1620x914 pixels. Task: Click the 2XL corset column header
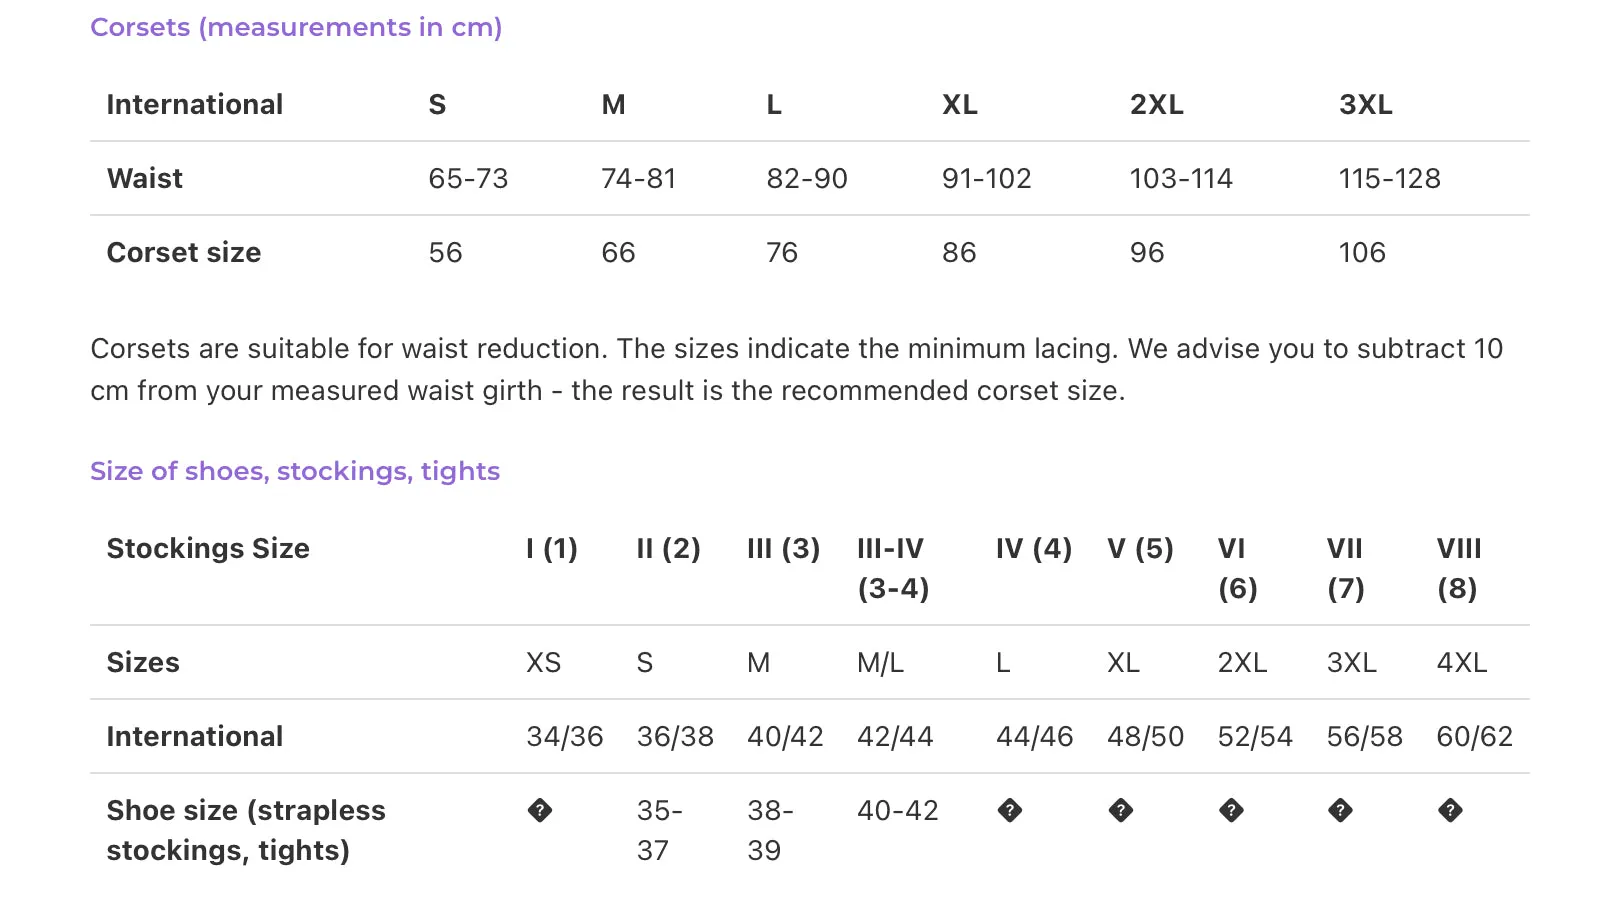click(x=1157, y=104)
